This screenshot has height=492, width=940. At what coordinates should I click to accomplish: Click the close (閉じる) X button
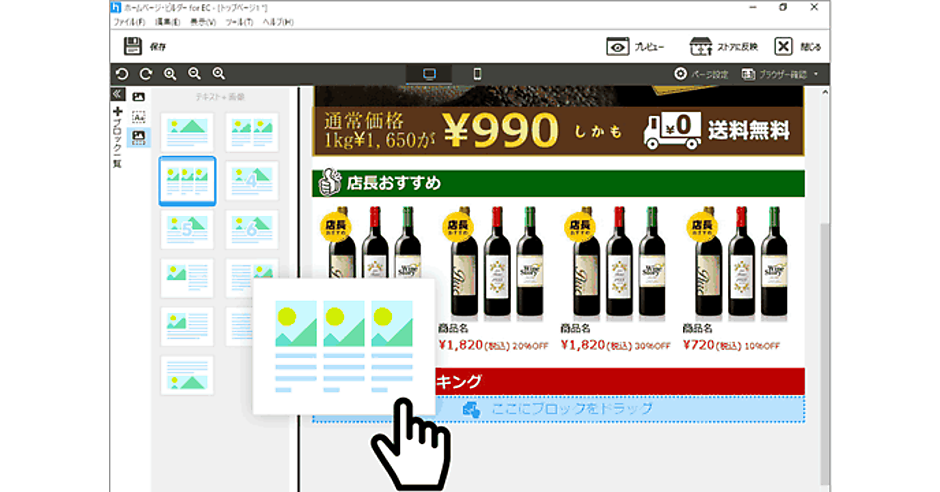[783, 46]
